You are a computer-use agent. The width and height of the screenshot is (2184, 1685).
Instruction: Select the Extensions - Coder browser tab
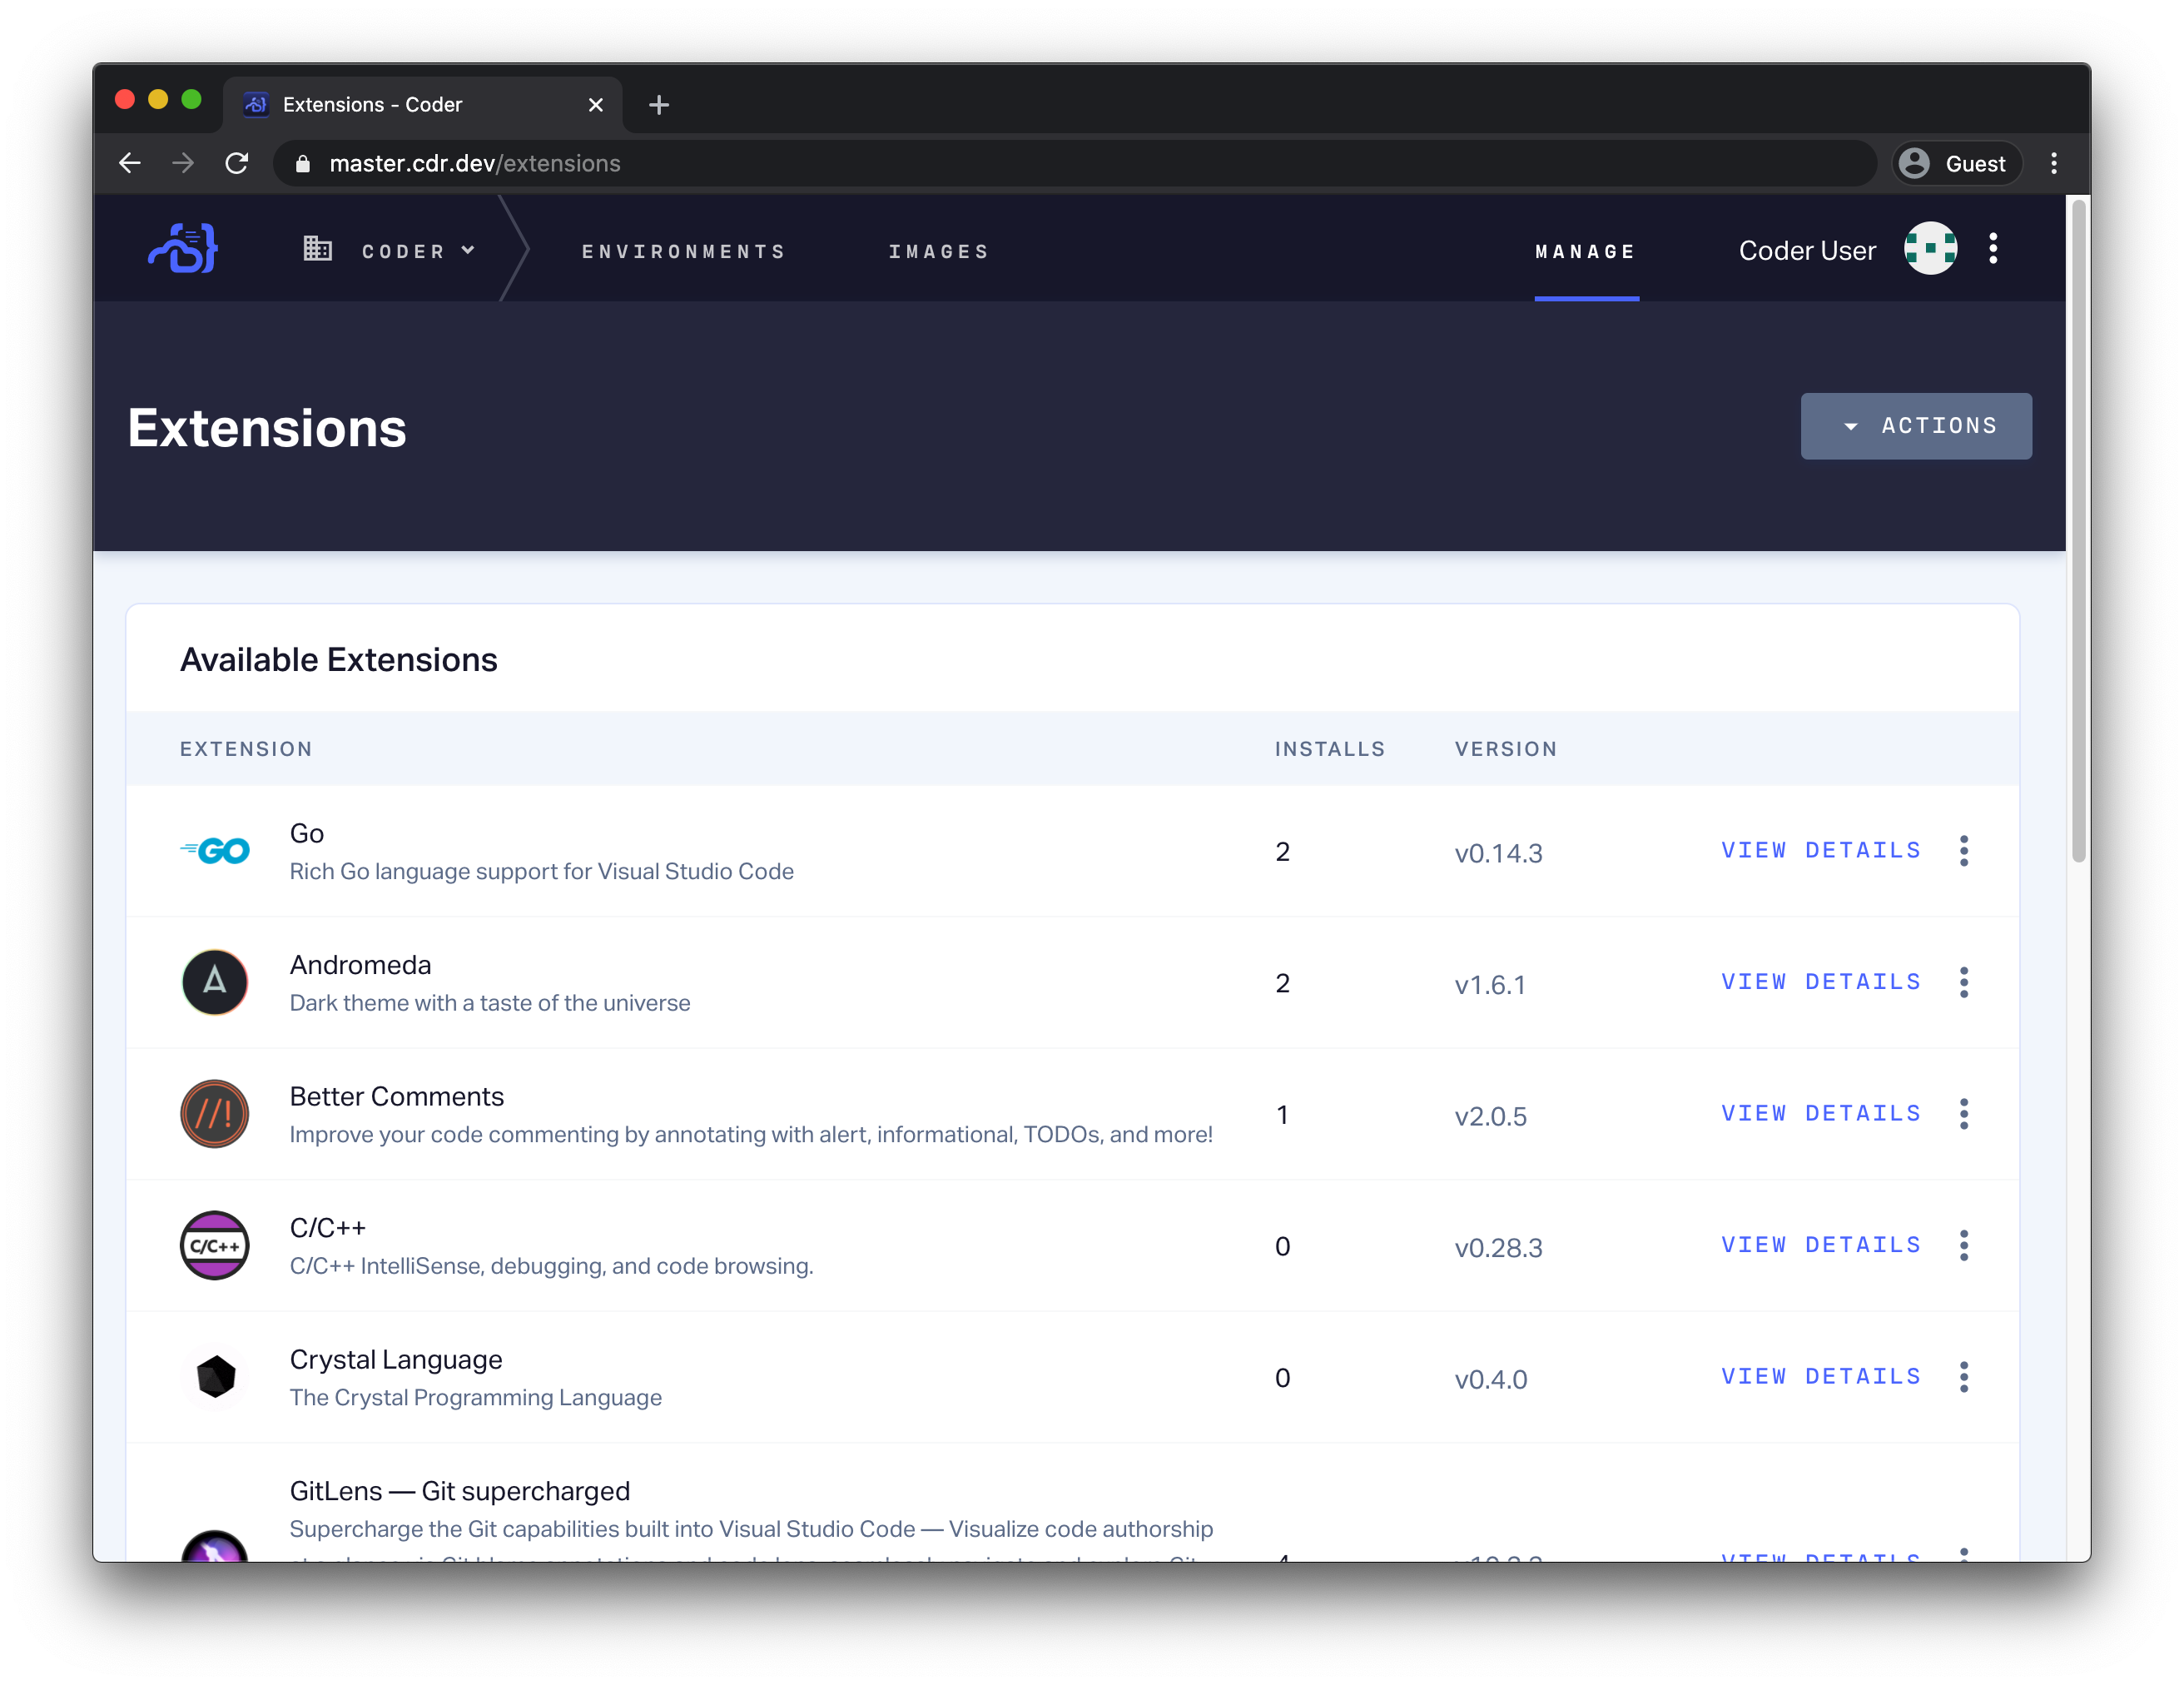tap(423, 105)
